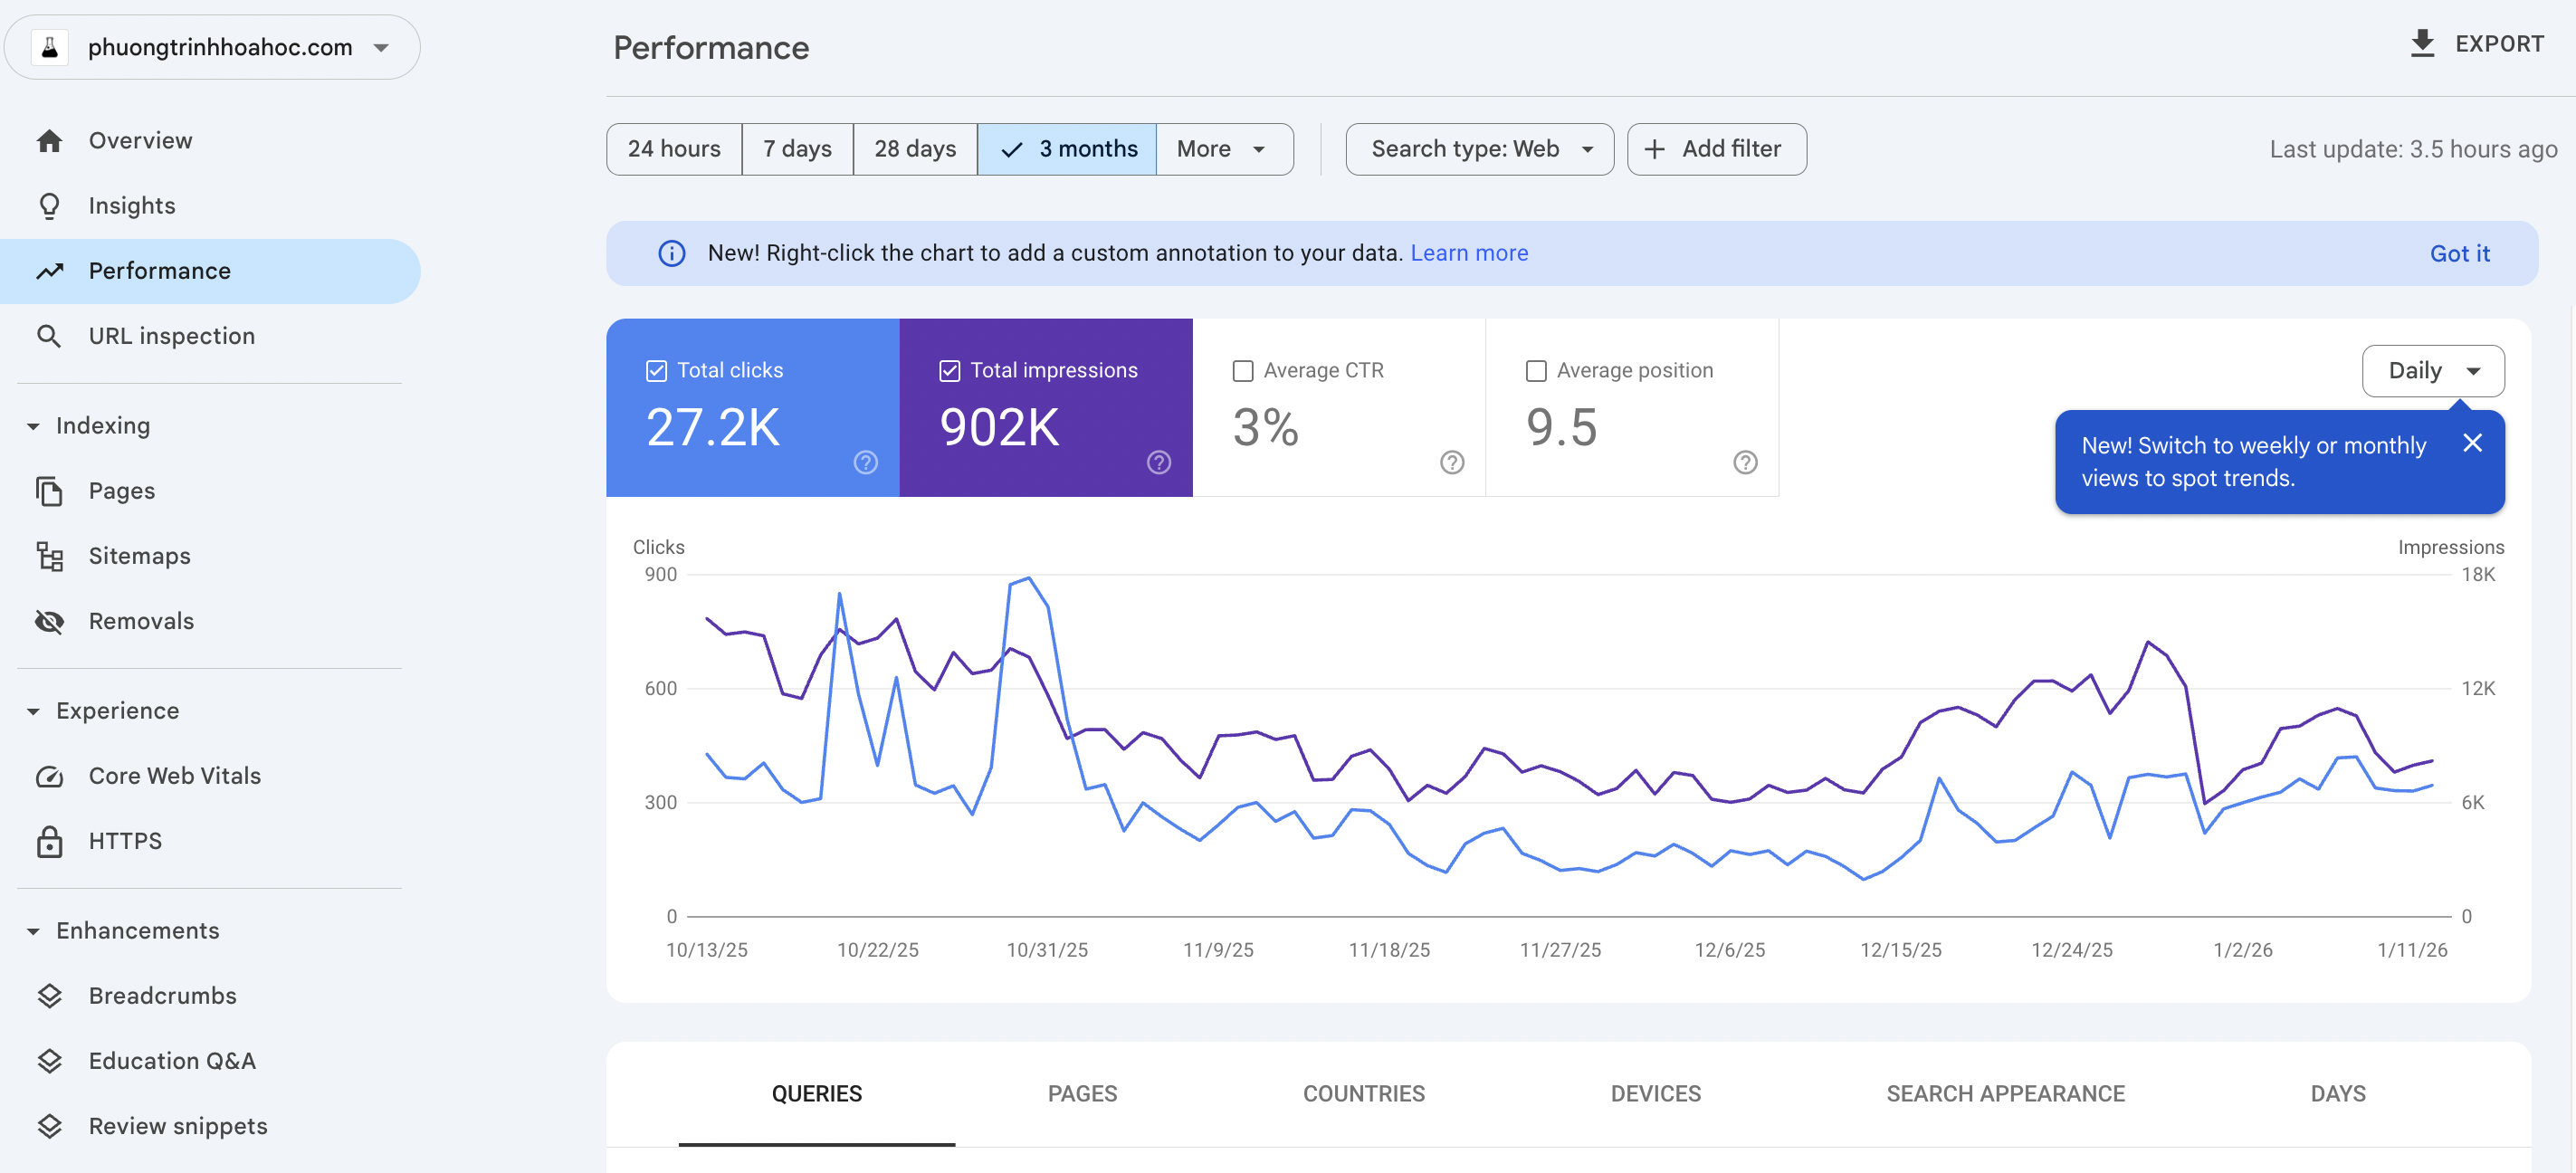This screenshot has height=1173, width=2576.
Task: Click Total clicks help question icon
Action: click(865, 462)
